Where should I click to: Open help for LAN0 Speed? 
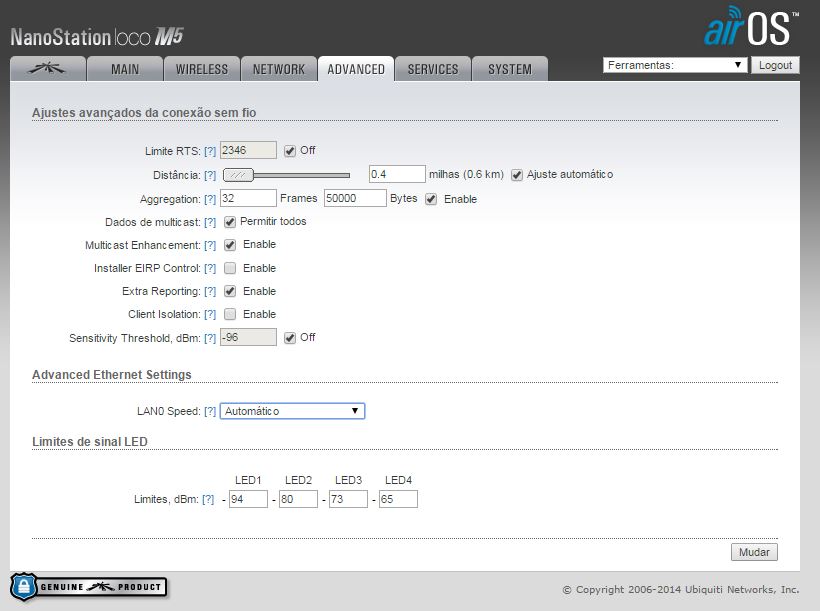pos(210,412)
